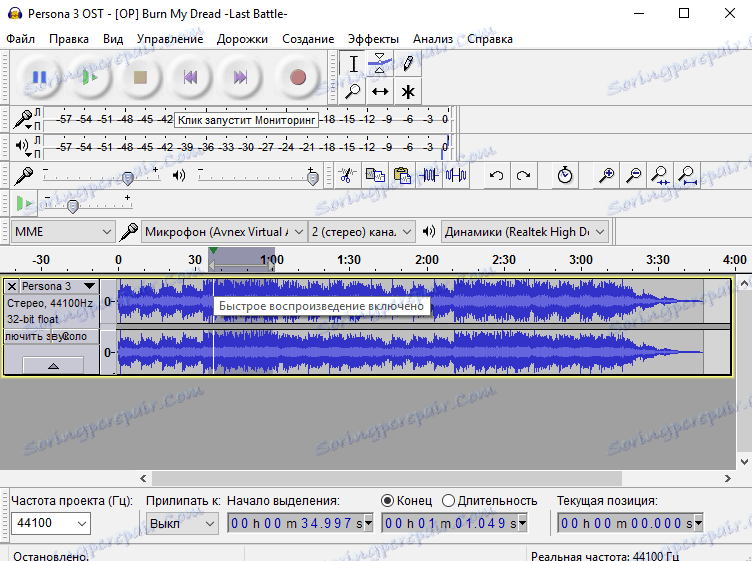Open the Дорожки menu

[x=242, y=39]
